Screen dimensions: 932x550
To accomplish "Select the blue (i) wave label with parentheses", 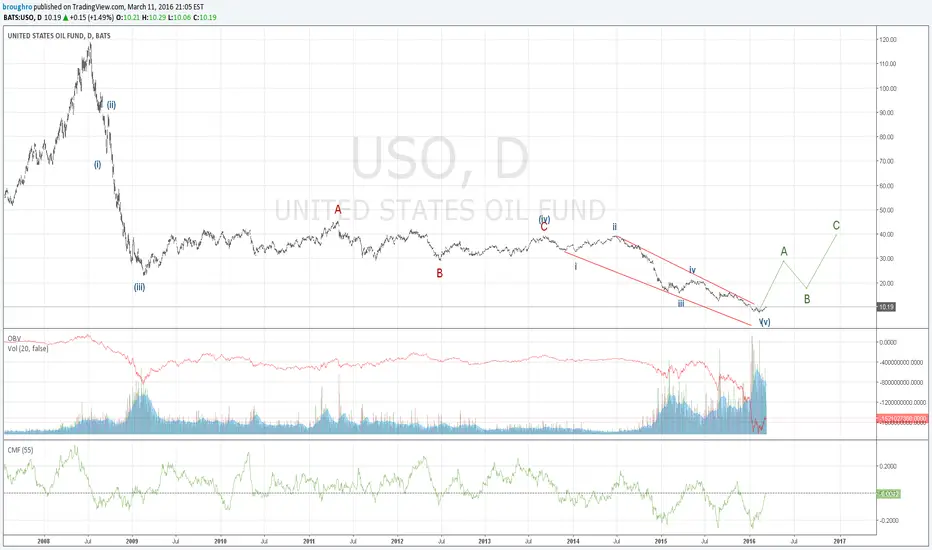I will coord(97,165).
